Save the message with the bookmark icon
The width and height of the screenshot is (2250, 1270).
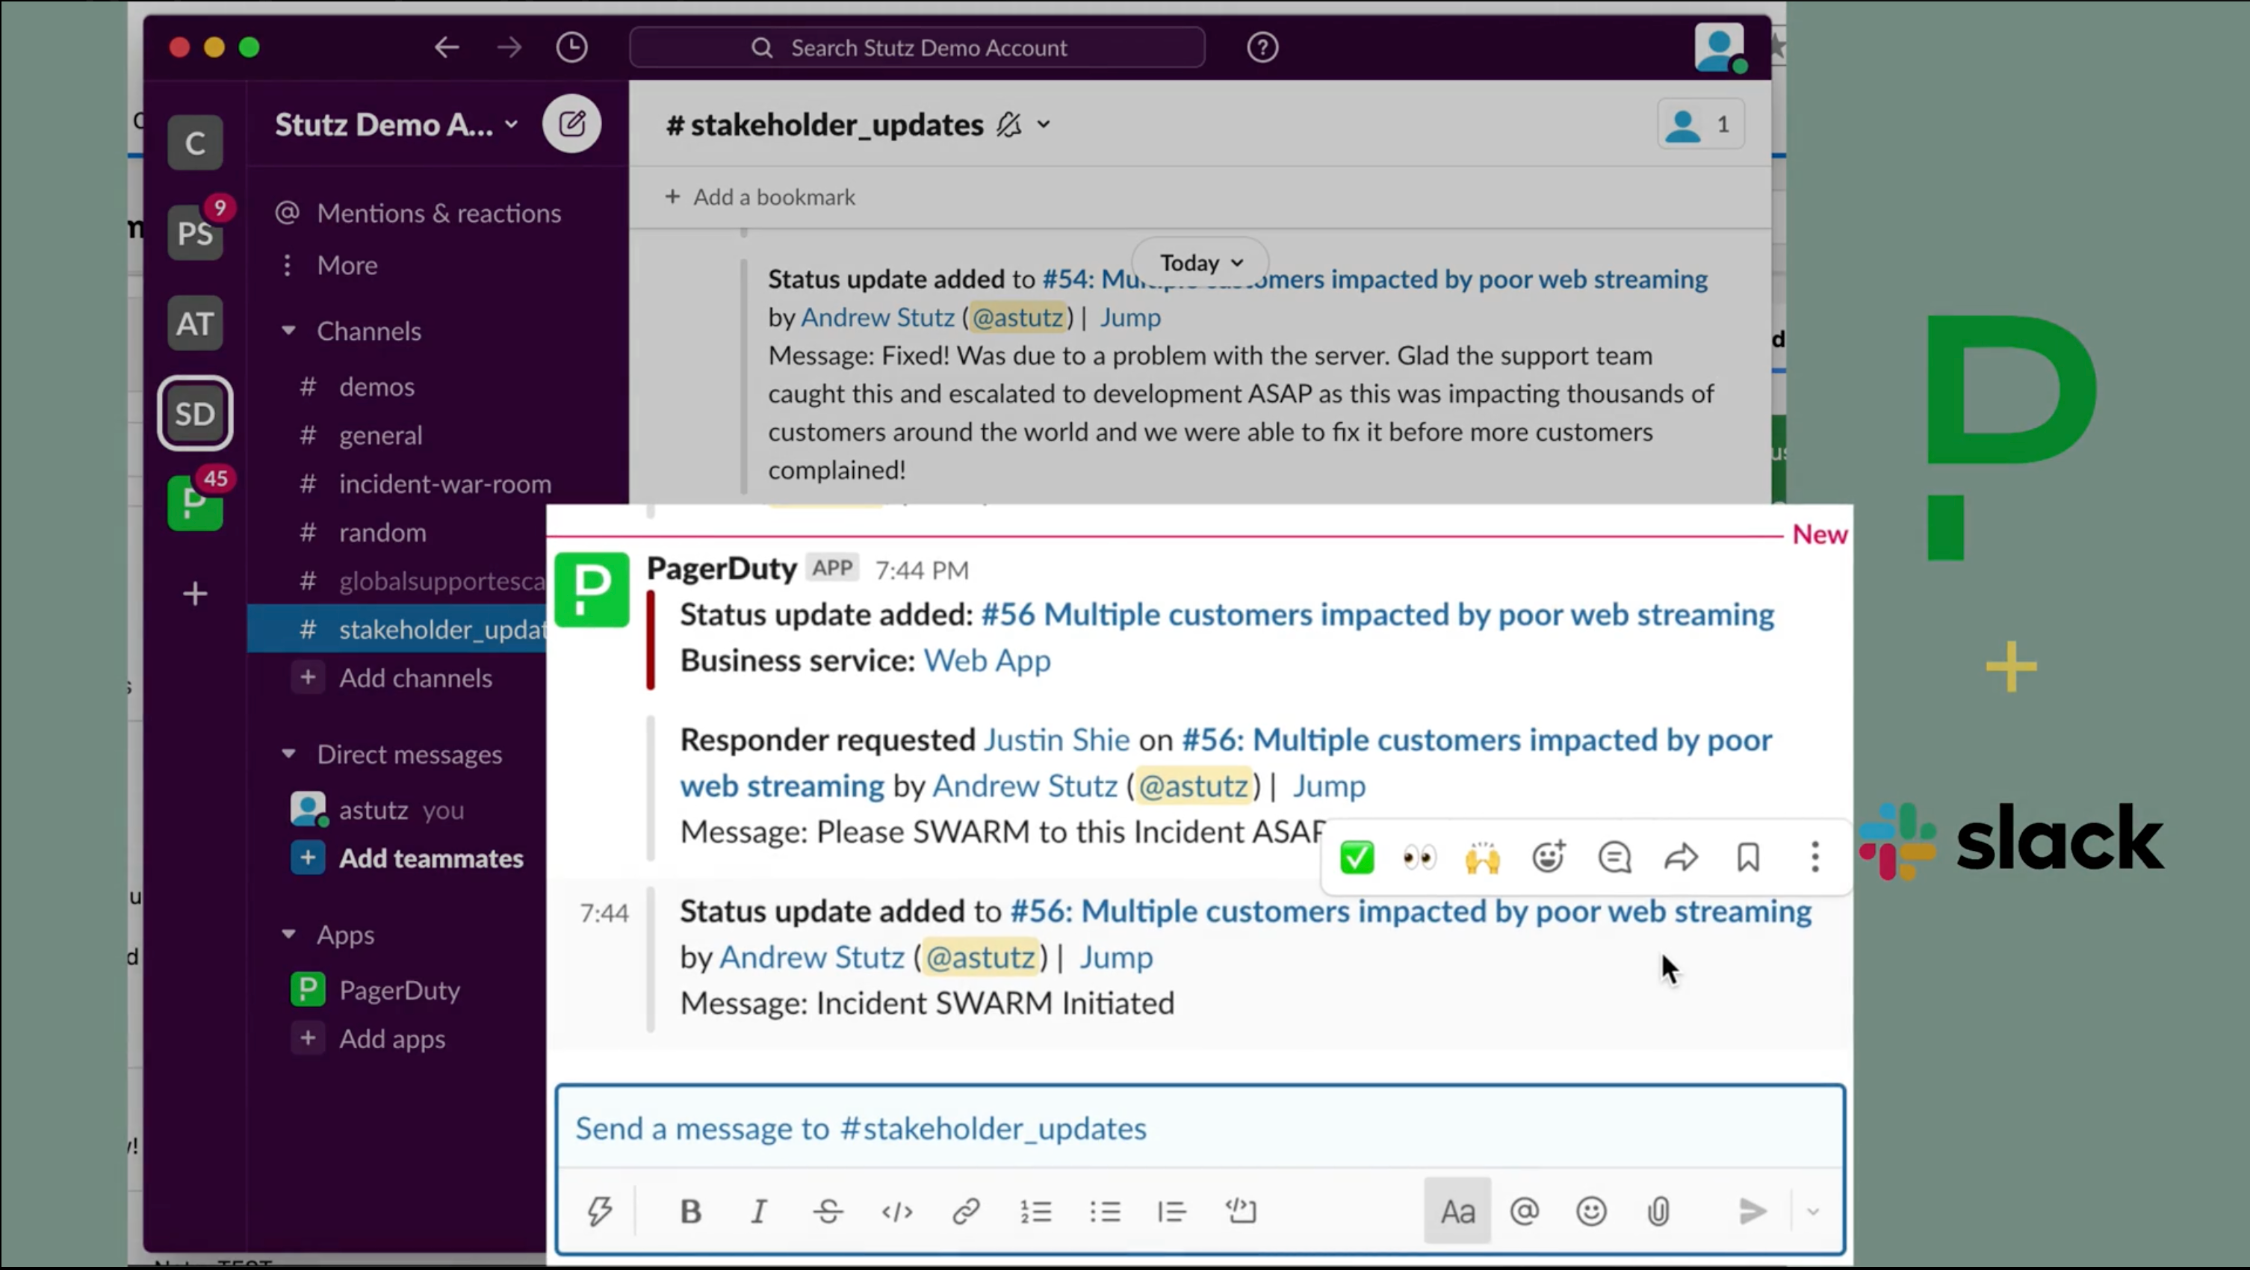point(1747,857)
